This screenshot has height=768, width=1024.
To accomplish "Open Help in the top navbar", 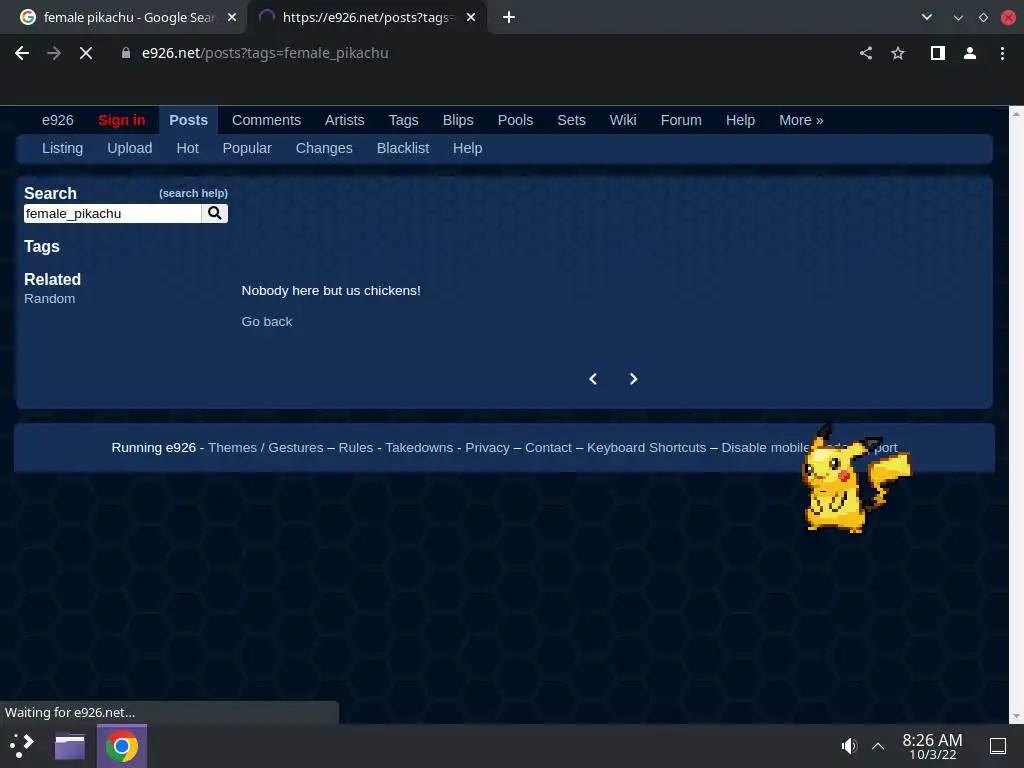I will 741,120.
